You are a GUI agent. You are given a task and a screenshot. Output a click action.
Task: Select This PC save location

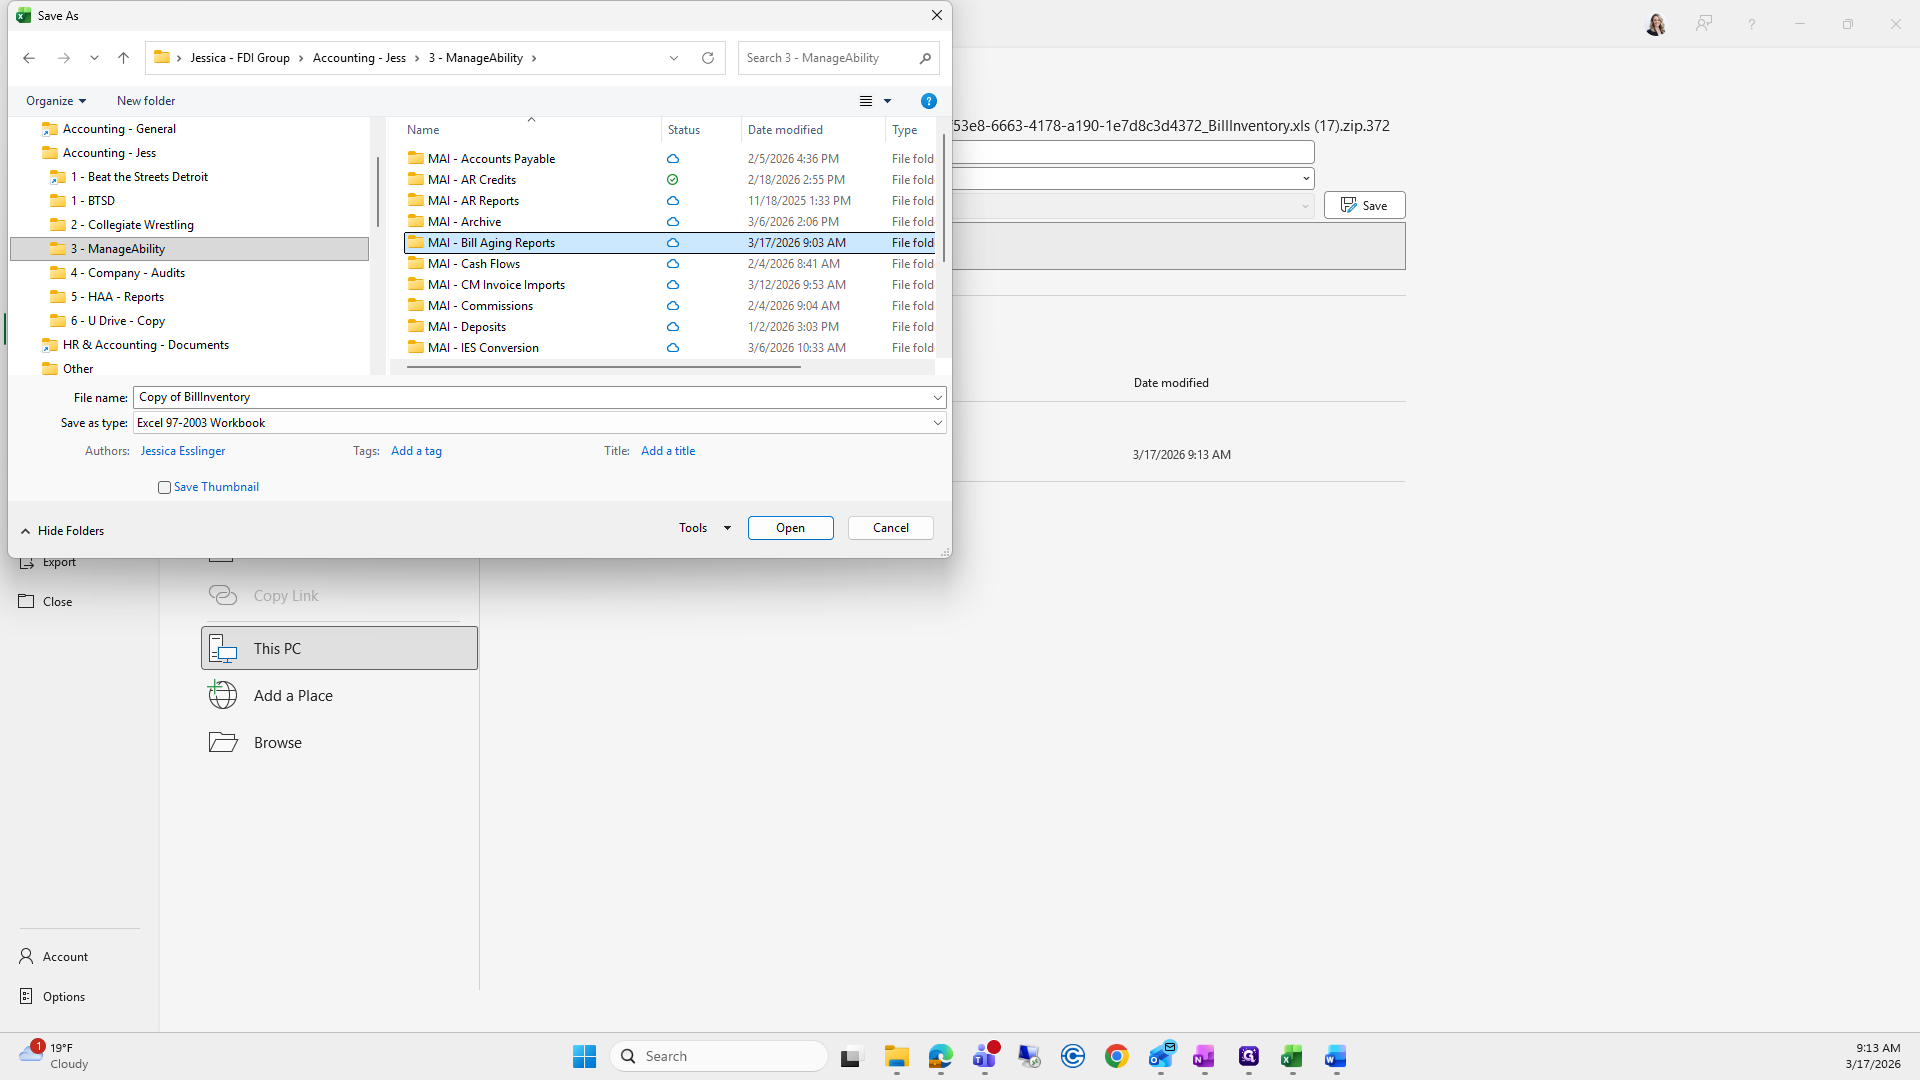coord(339,648)
